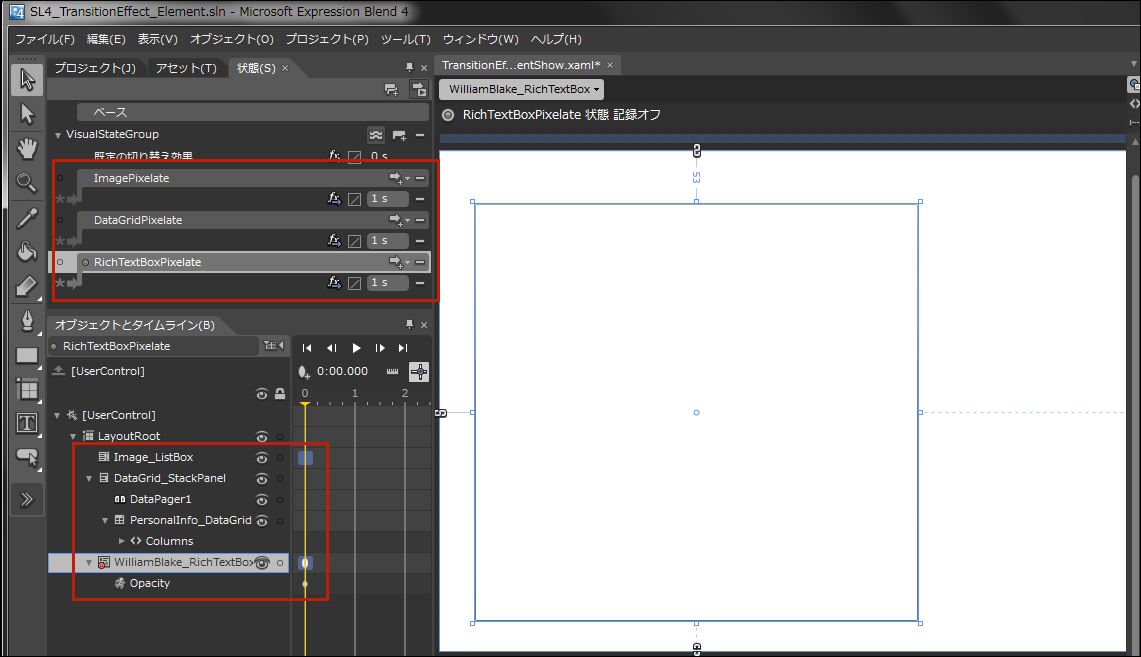Toggle RichTextBoxPixelate transition effect checkbox
Screen dimensions: 1141x657
coord(354,284)
